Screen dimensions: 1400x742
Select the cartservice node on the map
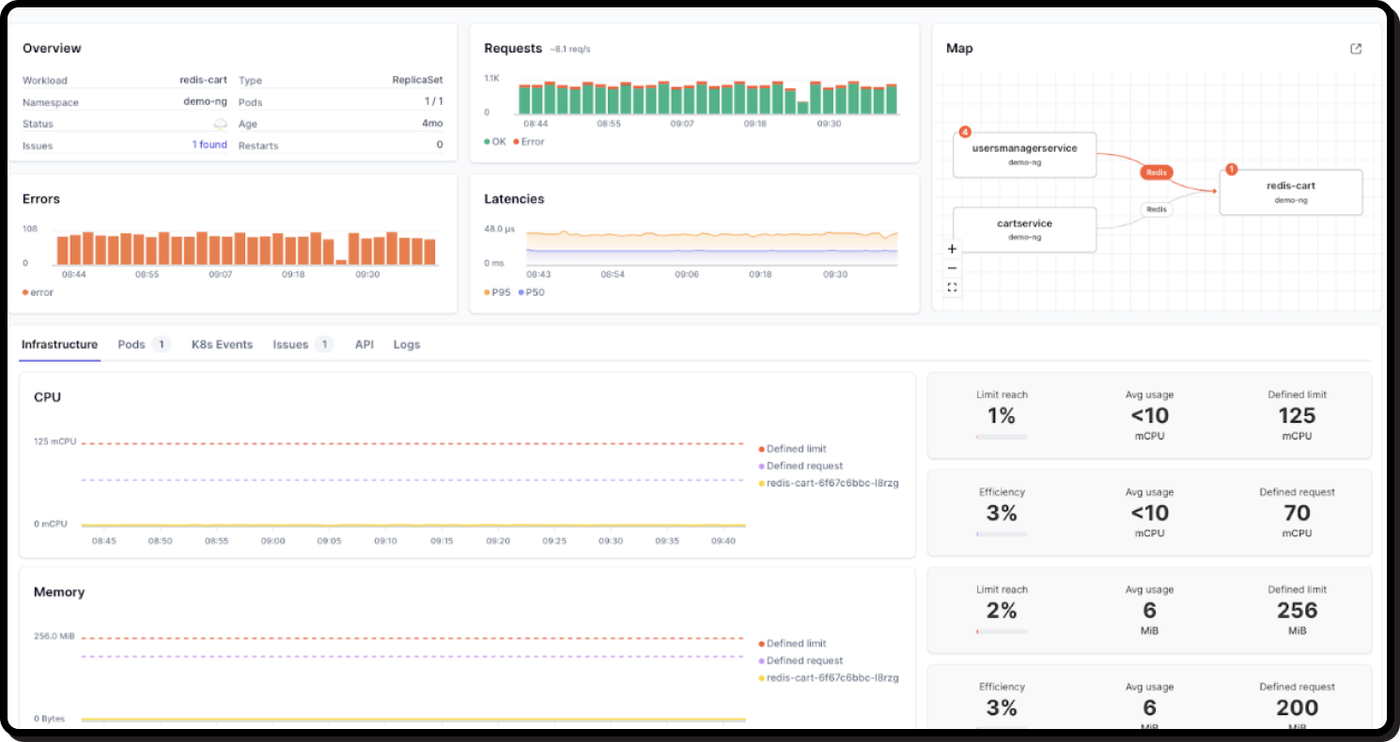(x=1025, y=229)
